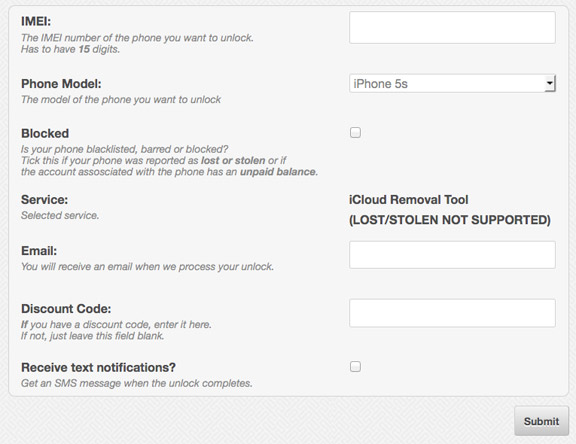Click the IMEI label heading
Image resolution: width=576 pixels, height=444 pixels.
(36, 21)
